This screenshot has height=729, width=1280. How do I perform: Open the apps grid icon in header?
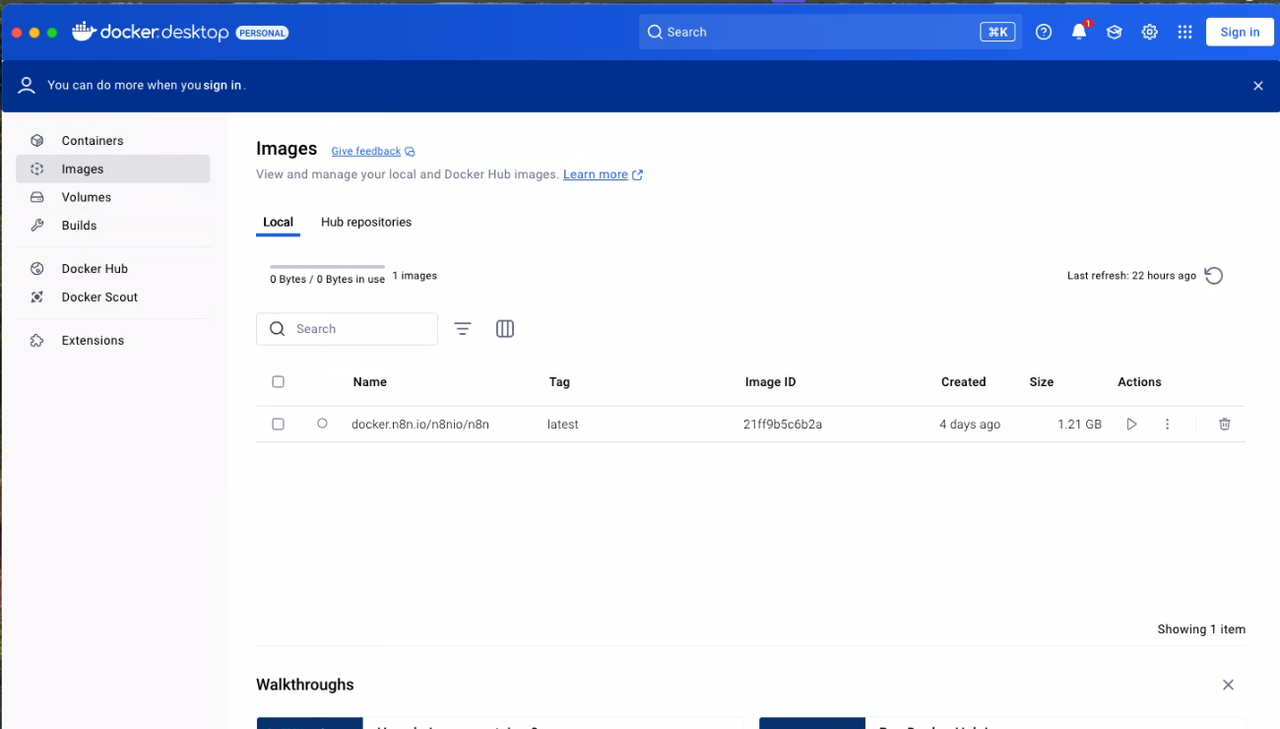point(1185,32)
